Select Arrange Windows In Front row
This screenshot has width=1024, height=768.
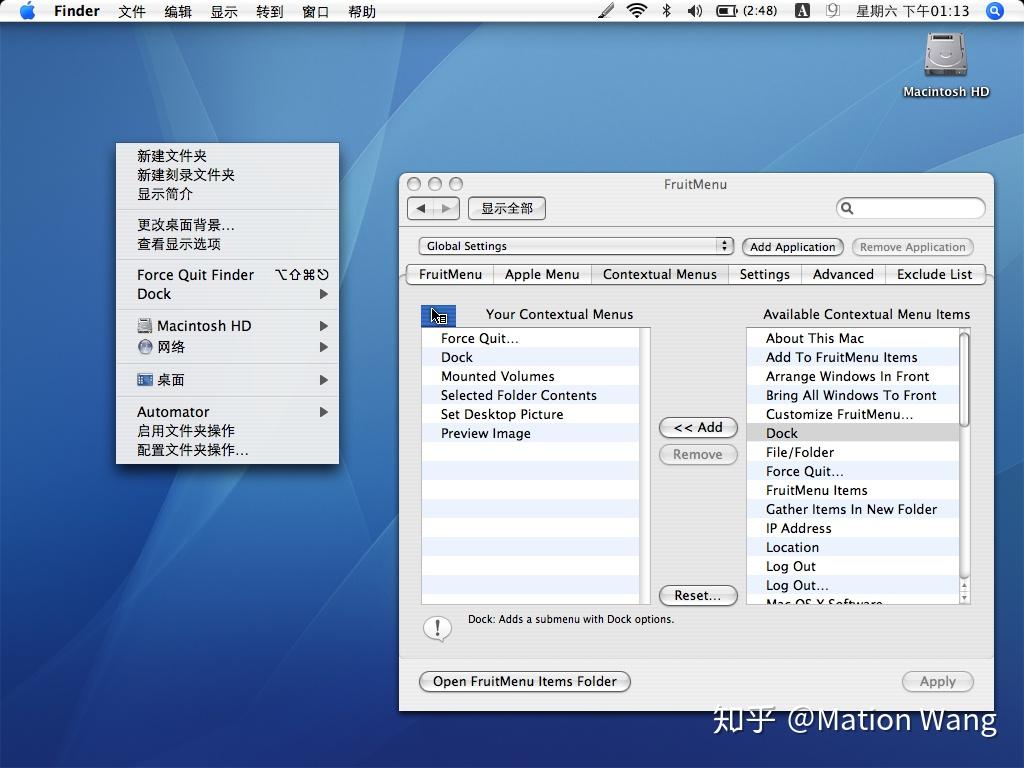[x=854, y=376]
